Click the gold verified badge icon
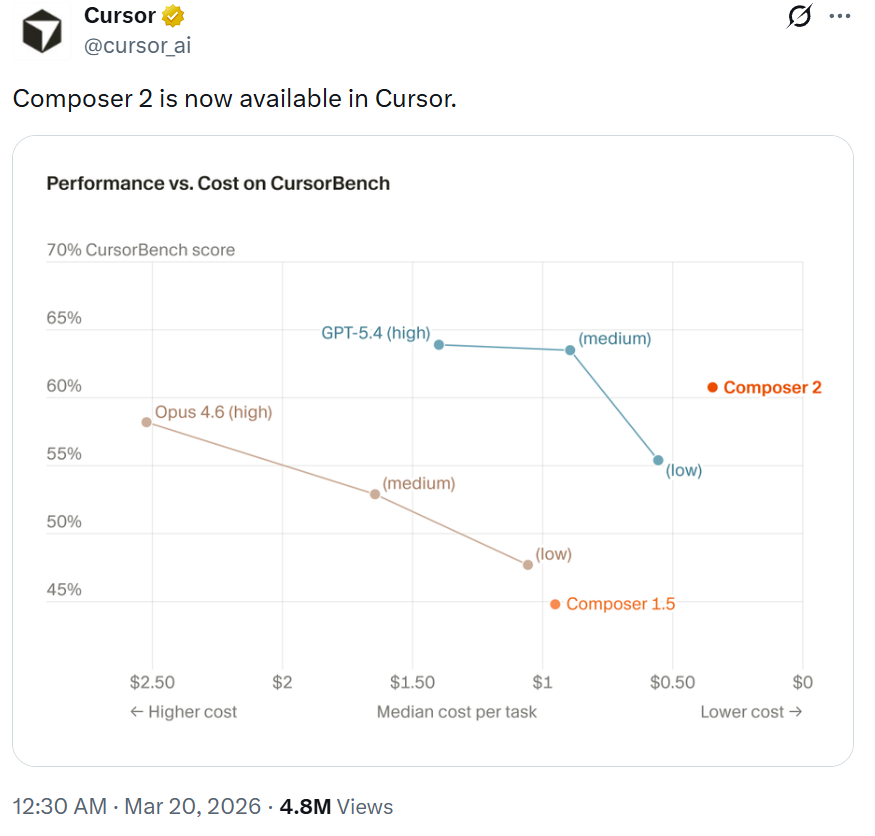 pos(174,16)
